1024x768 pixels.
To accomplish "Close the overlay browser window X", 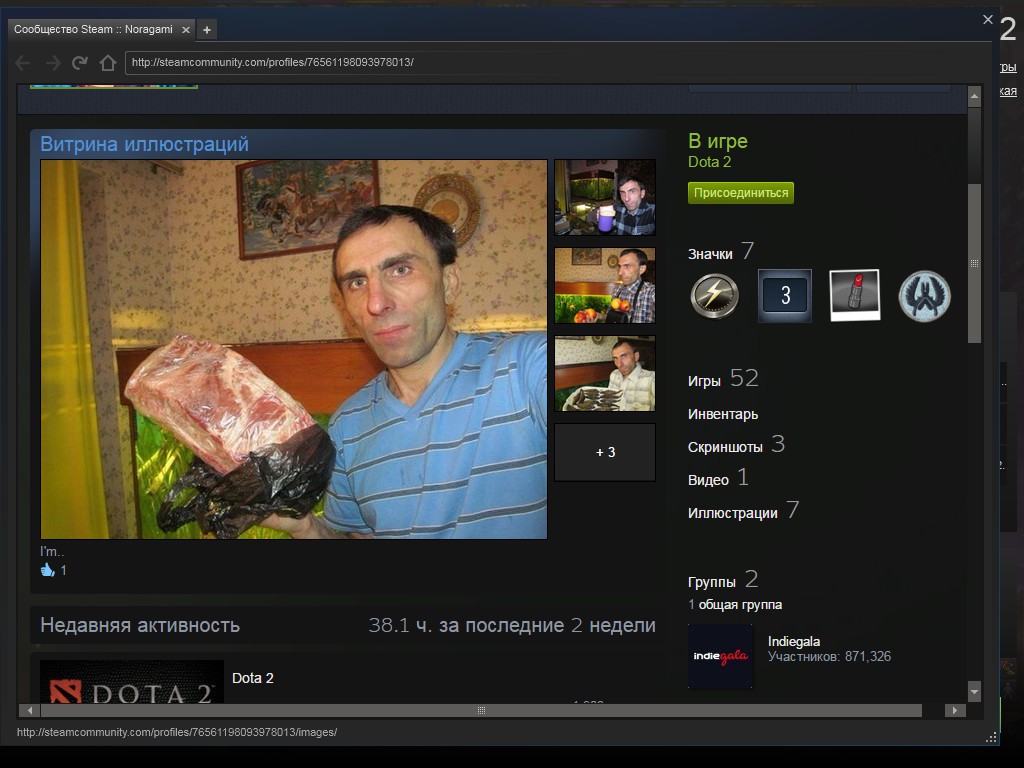I will (x=987, y=20).
